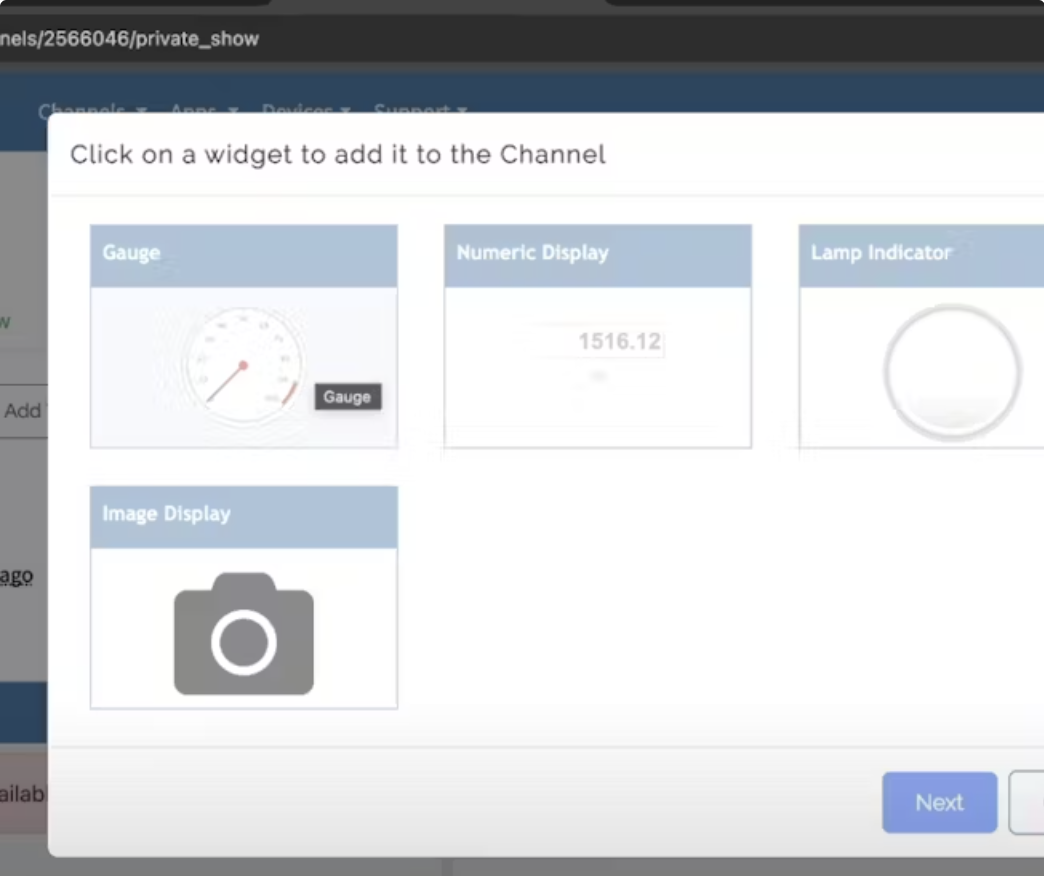This screenshot has width=1044, height=876.
Task: Click the 1516.12 numeric value preview
Action: pos(619,341)
